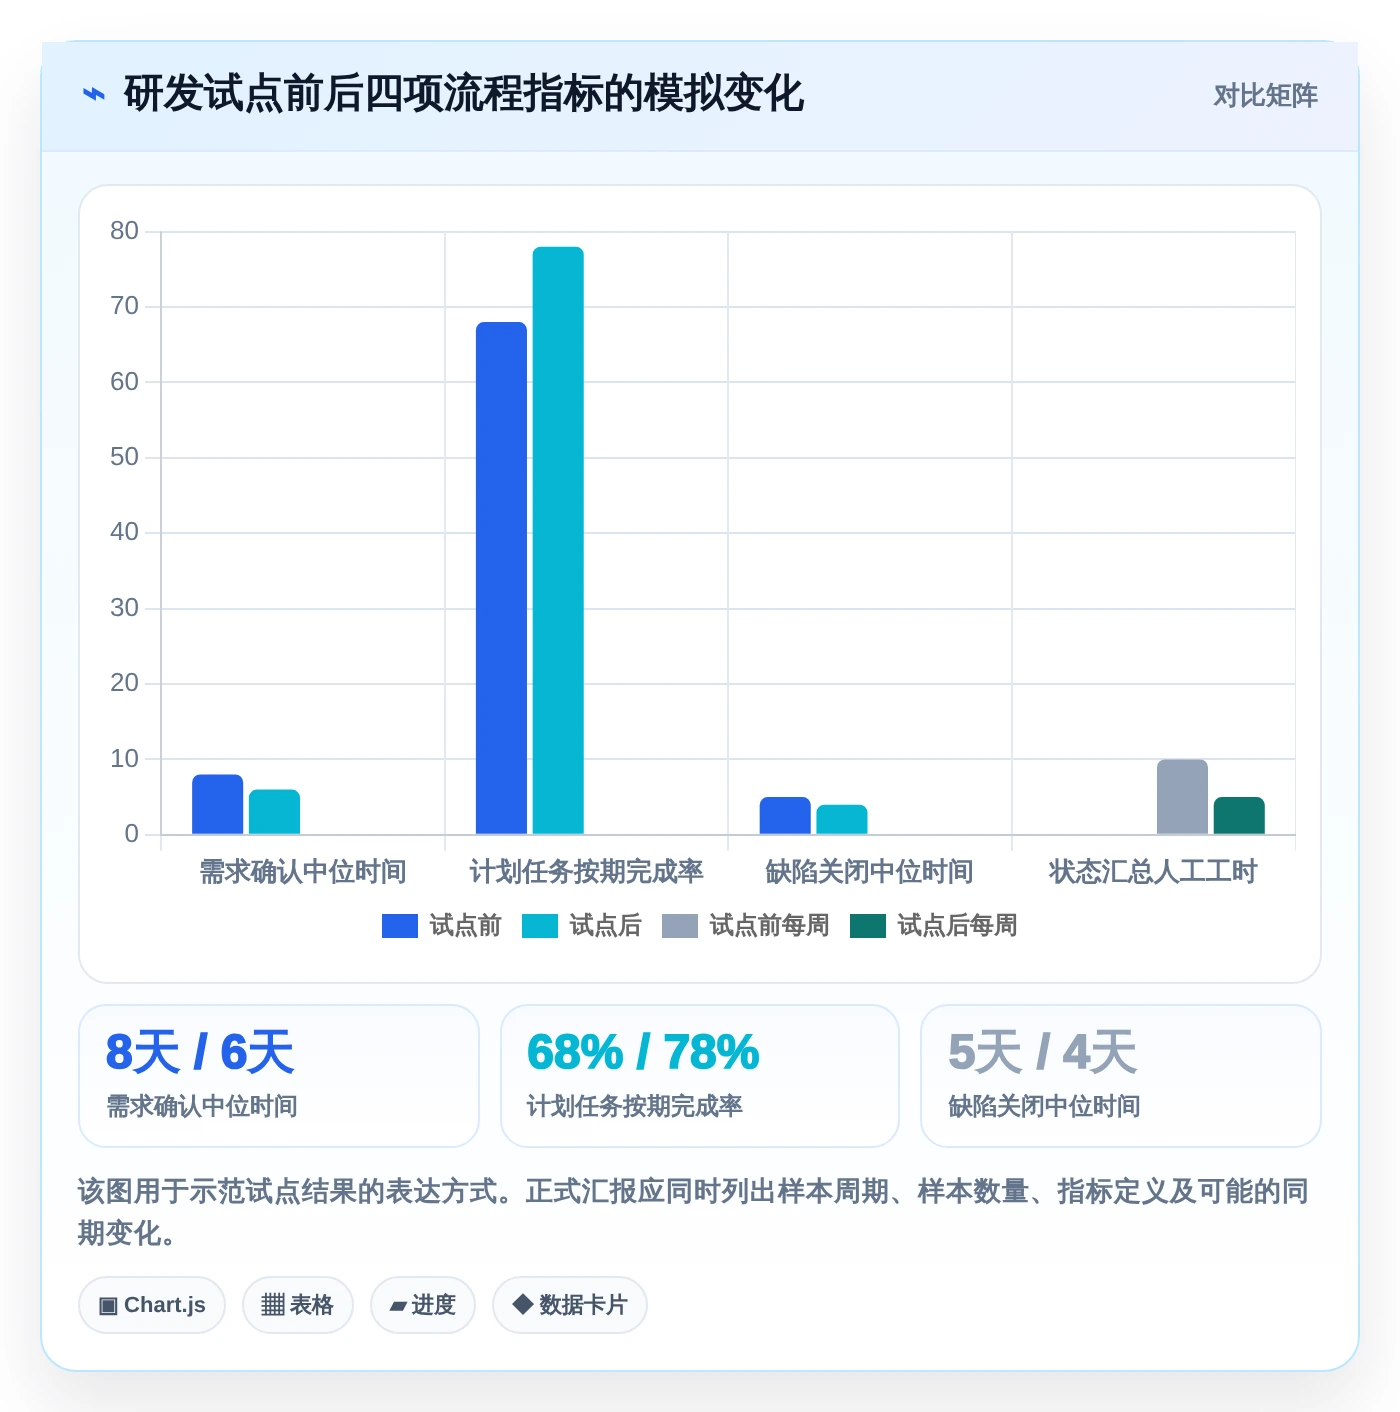Click the chart title 研发试点前后四项流程指标的模拟变化
The height and width of the screenshot is (1412, 1400).
(x=464, y=95)
